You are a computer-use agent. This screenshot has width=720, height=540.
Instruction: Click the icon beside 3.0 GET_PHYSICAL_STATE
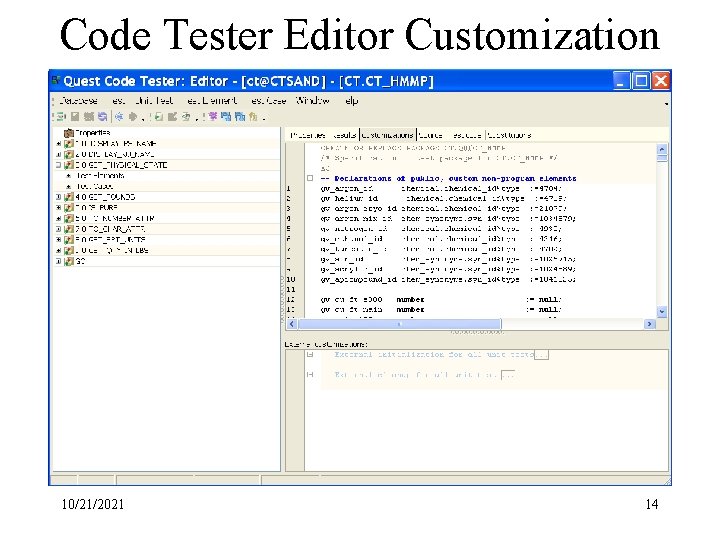coord(69,165)
